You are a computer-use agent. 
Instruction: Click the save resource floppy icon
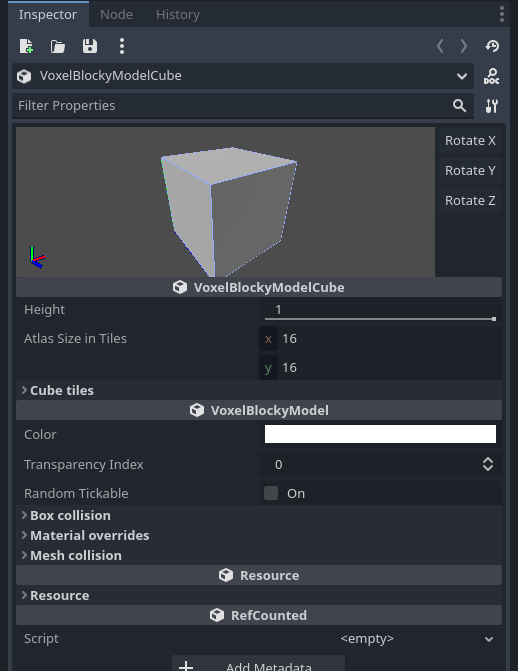(x=90, y=46)
